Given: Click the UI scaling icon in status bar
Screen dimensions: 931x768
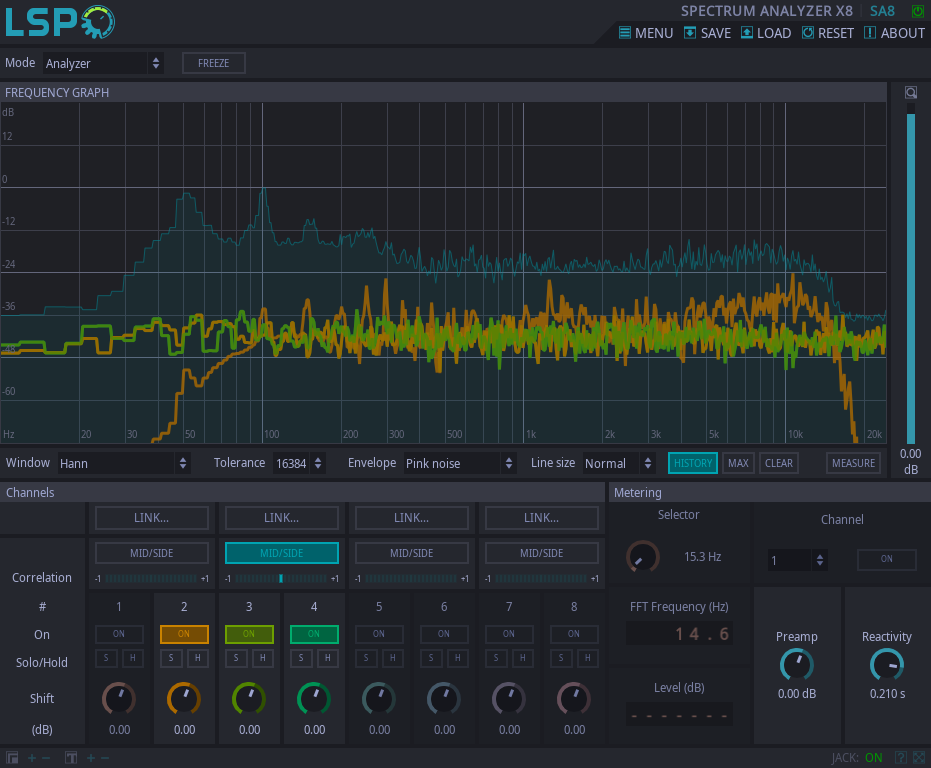Looking at the screenshot, I should [12, 758].
